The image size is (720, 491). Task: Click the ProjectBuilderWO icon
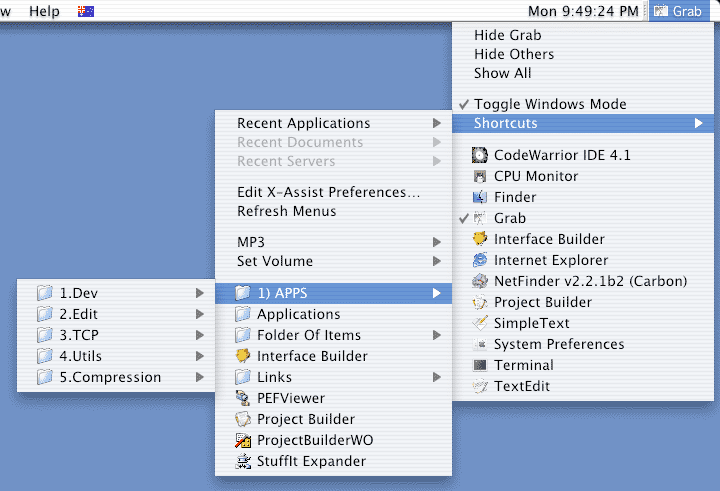(x=241, y=440)
